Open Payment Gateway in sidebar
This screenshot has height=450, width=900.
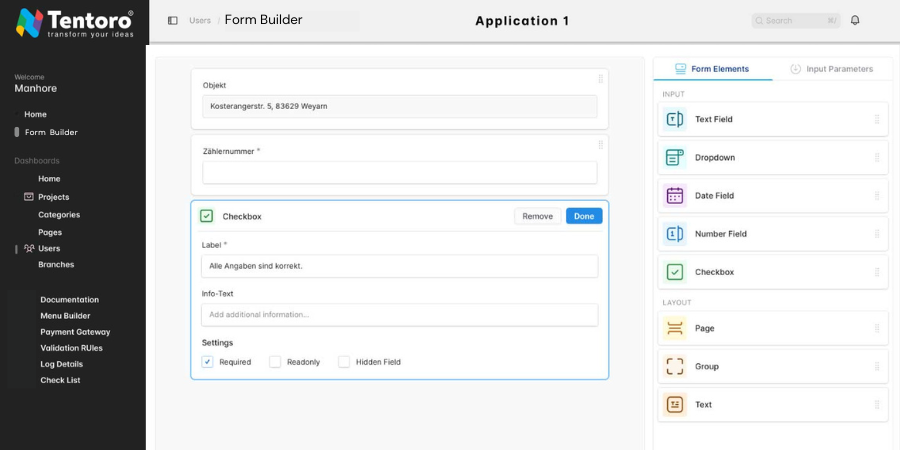tap(75, 332)
